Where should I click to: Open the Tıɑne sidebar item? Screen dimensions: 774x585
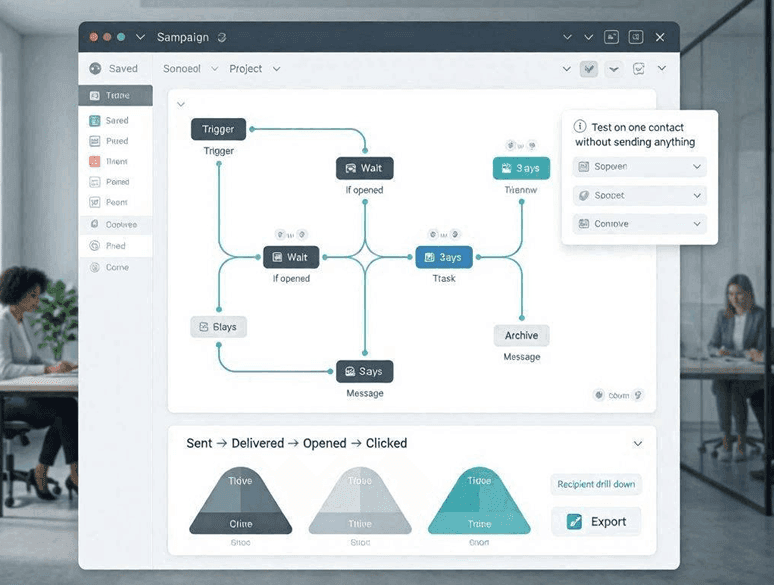116,95
